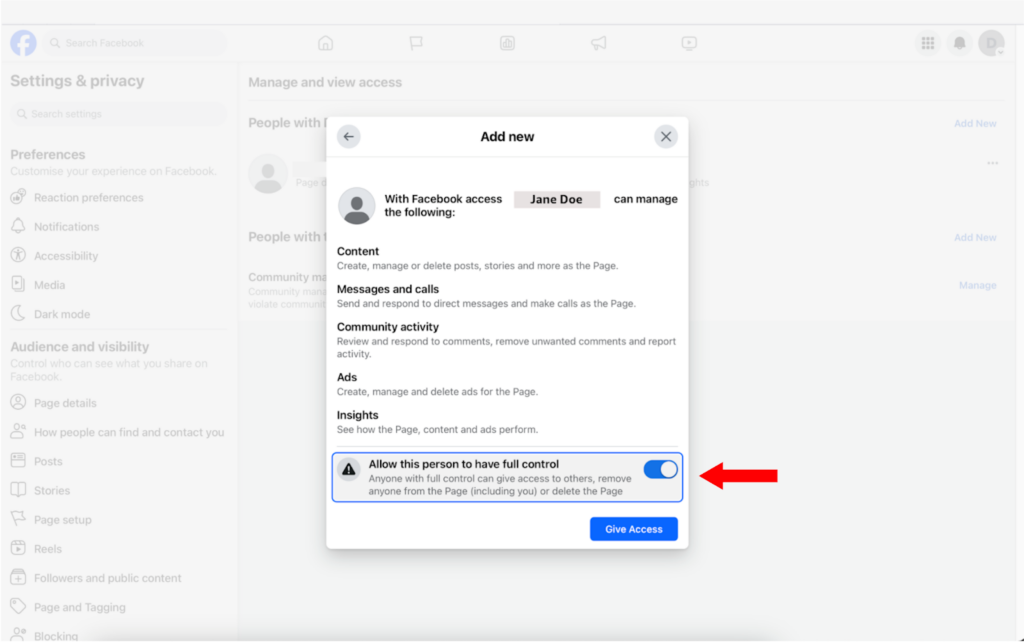
Task: Open account profile menu avatar
Action: click(x=991, y=43)
